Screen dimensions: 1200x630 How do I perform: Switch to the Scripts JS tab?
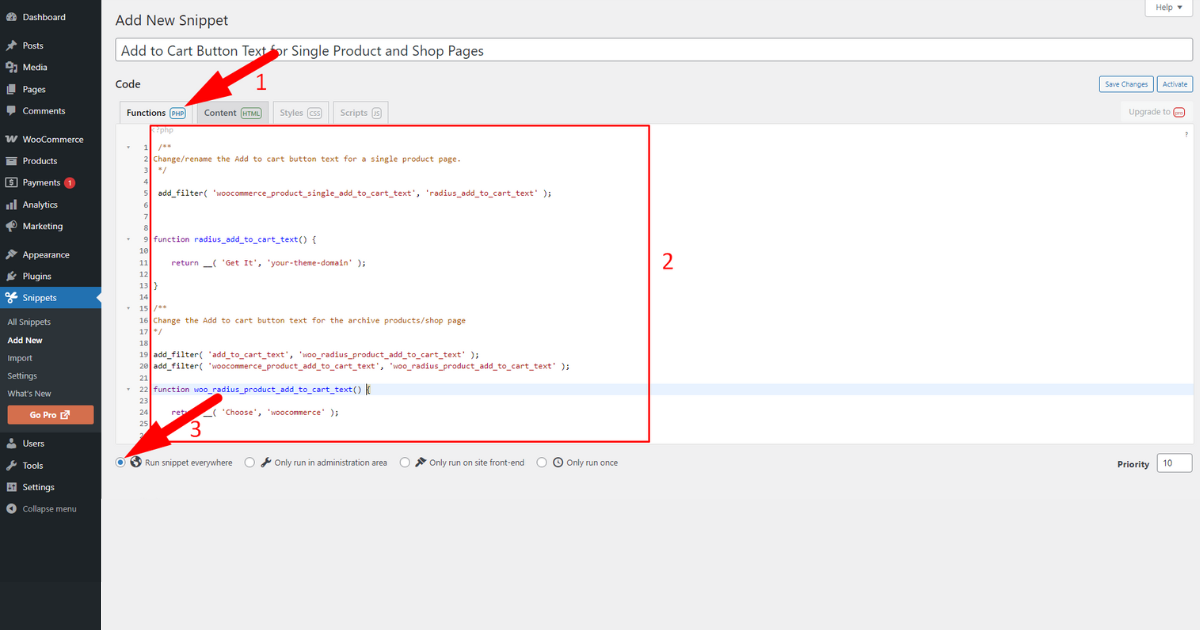pyautogui.click(x=360, y=113)
